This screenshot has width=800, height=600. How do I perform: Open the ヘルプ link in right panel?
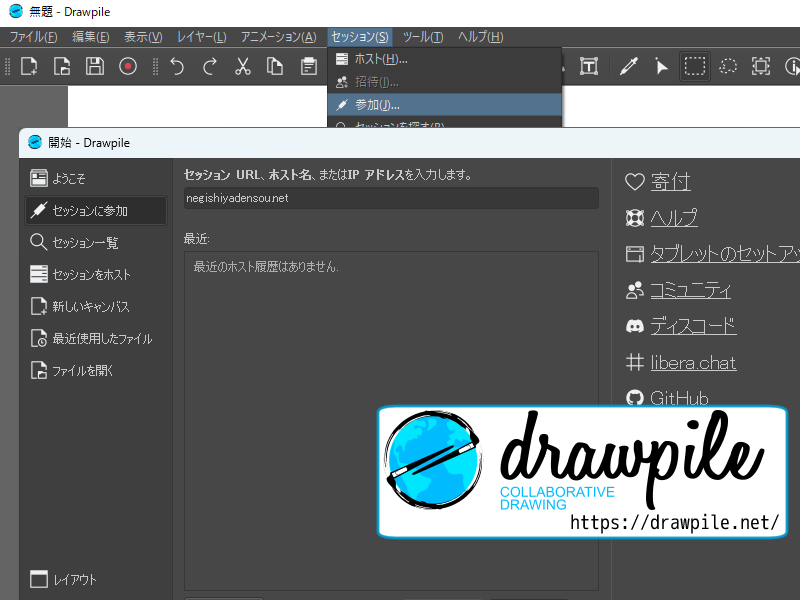(673, 218)
